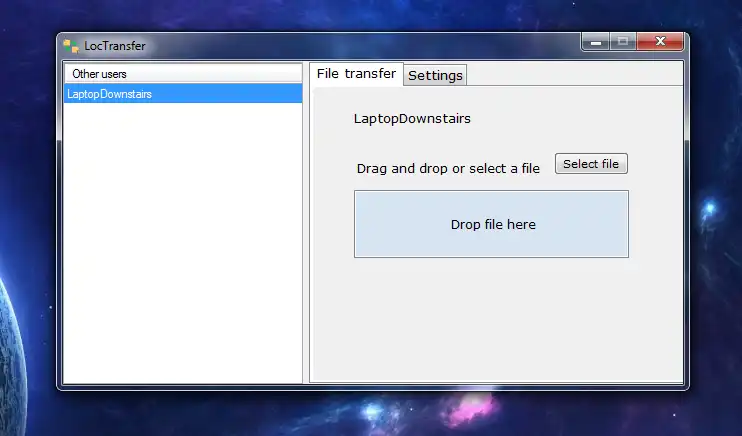742x436 pixels.
Task: Click the LocTransfer app icon in title bar
Action: [x=71, y=46]
